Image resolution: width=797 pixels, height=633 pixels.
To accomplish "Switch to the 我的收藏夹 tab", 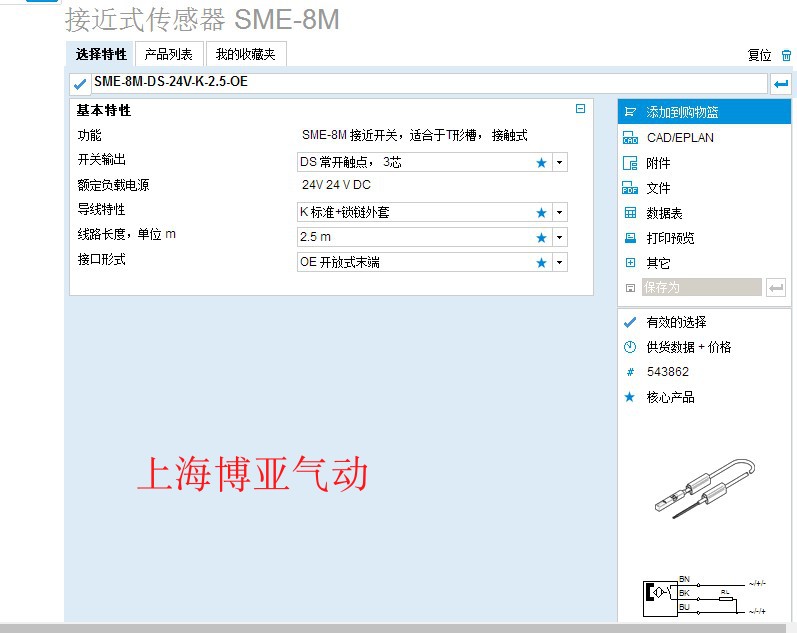I will 246,54.
